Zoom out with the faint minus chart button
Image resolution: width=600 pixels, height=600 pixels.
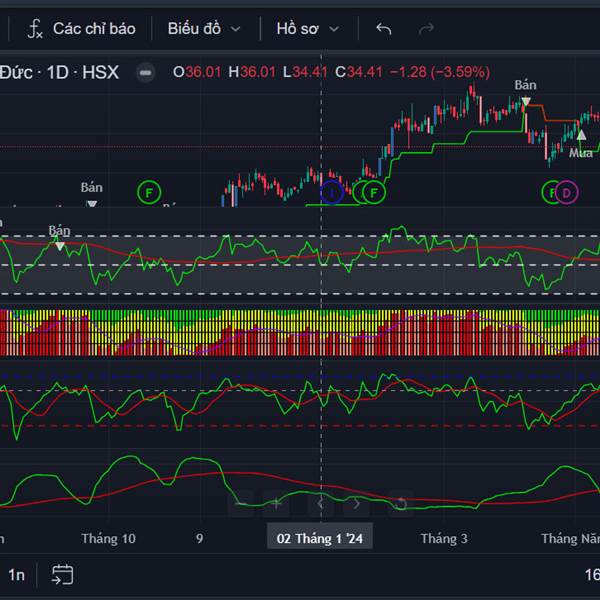coord(241,504)
